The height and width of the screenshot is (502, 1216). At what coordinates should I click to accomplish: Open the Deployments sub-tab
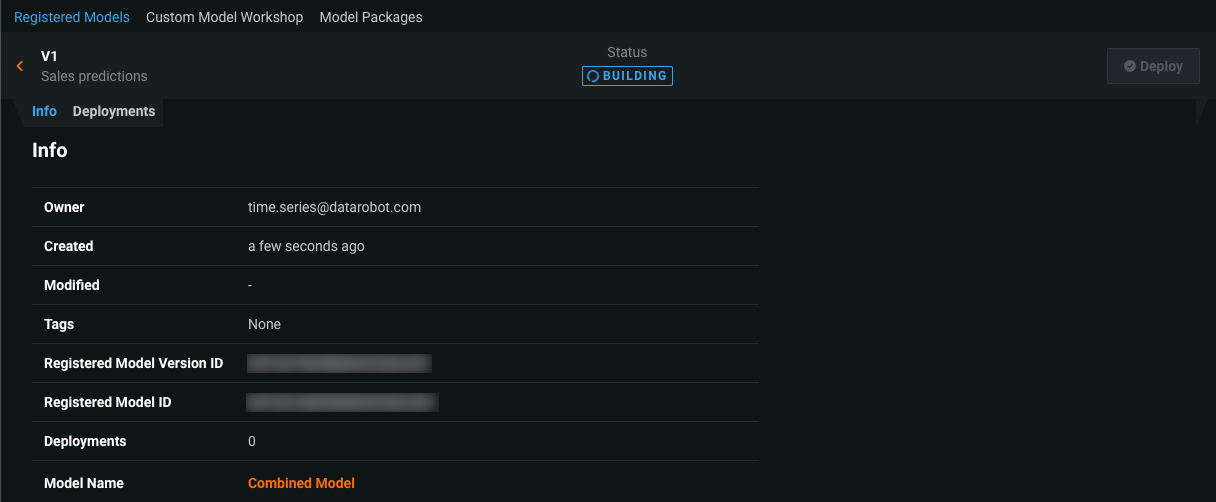114,111
